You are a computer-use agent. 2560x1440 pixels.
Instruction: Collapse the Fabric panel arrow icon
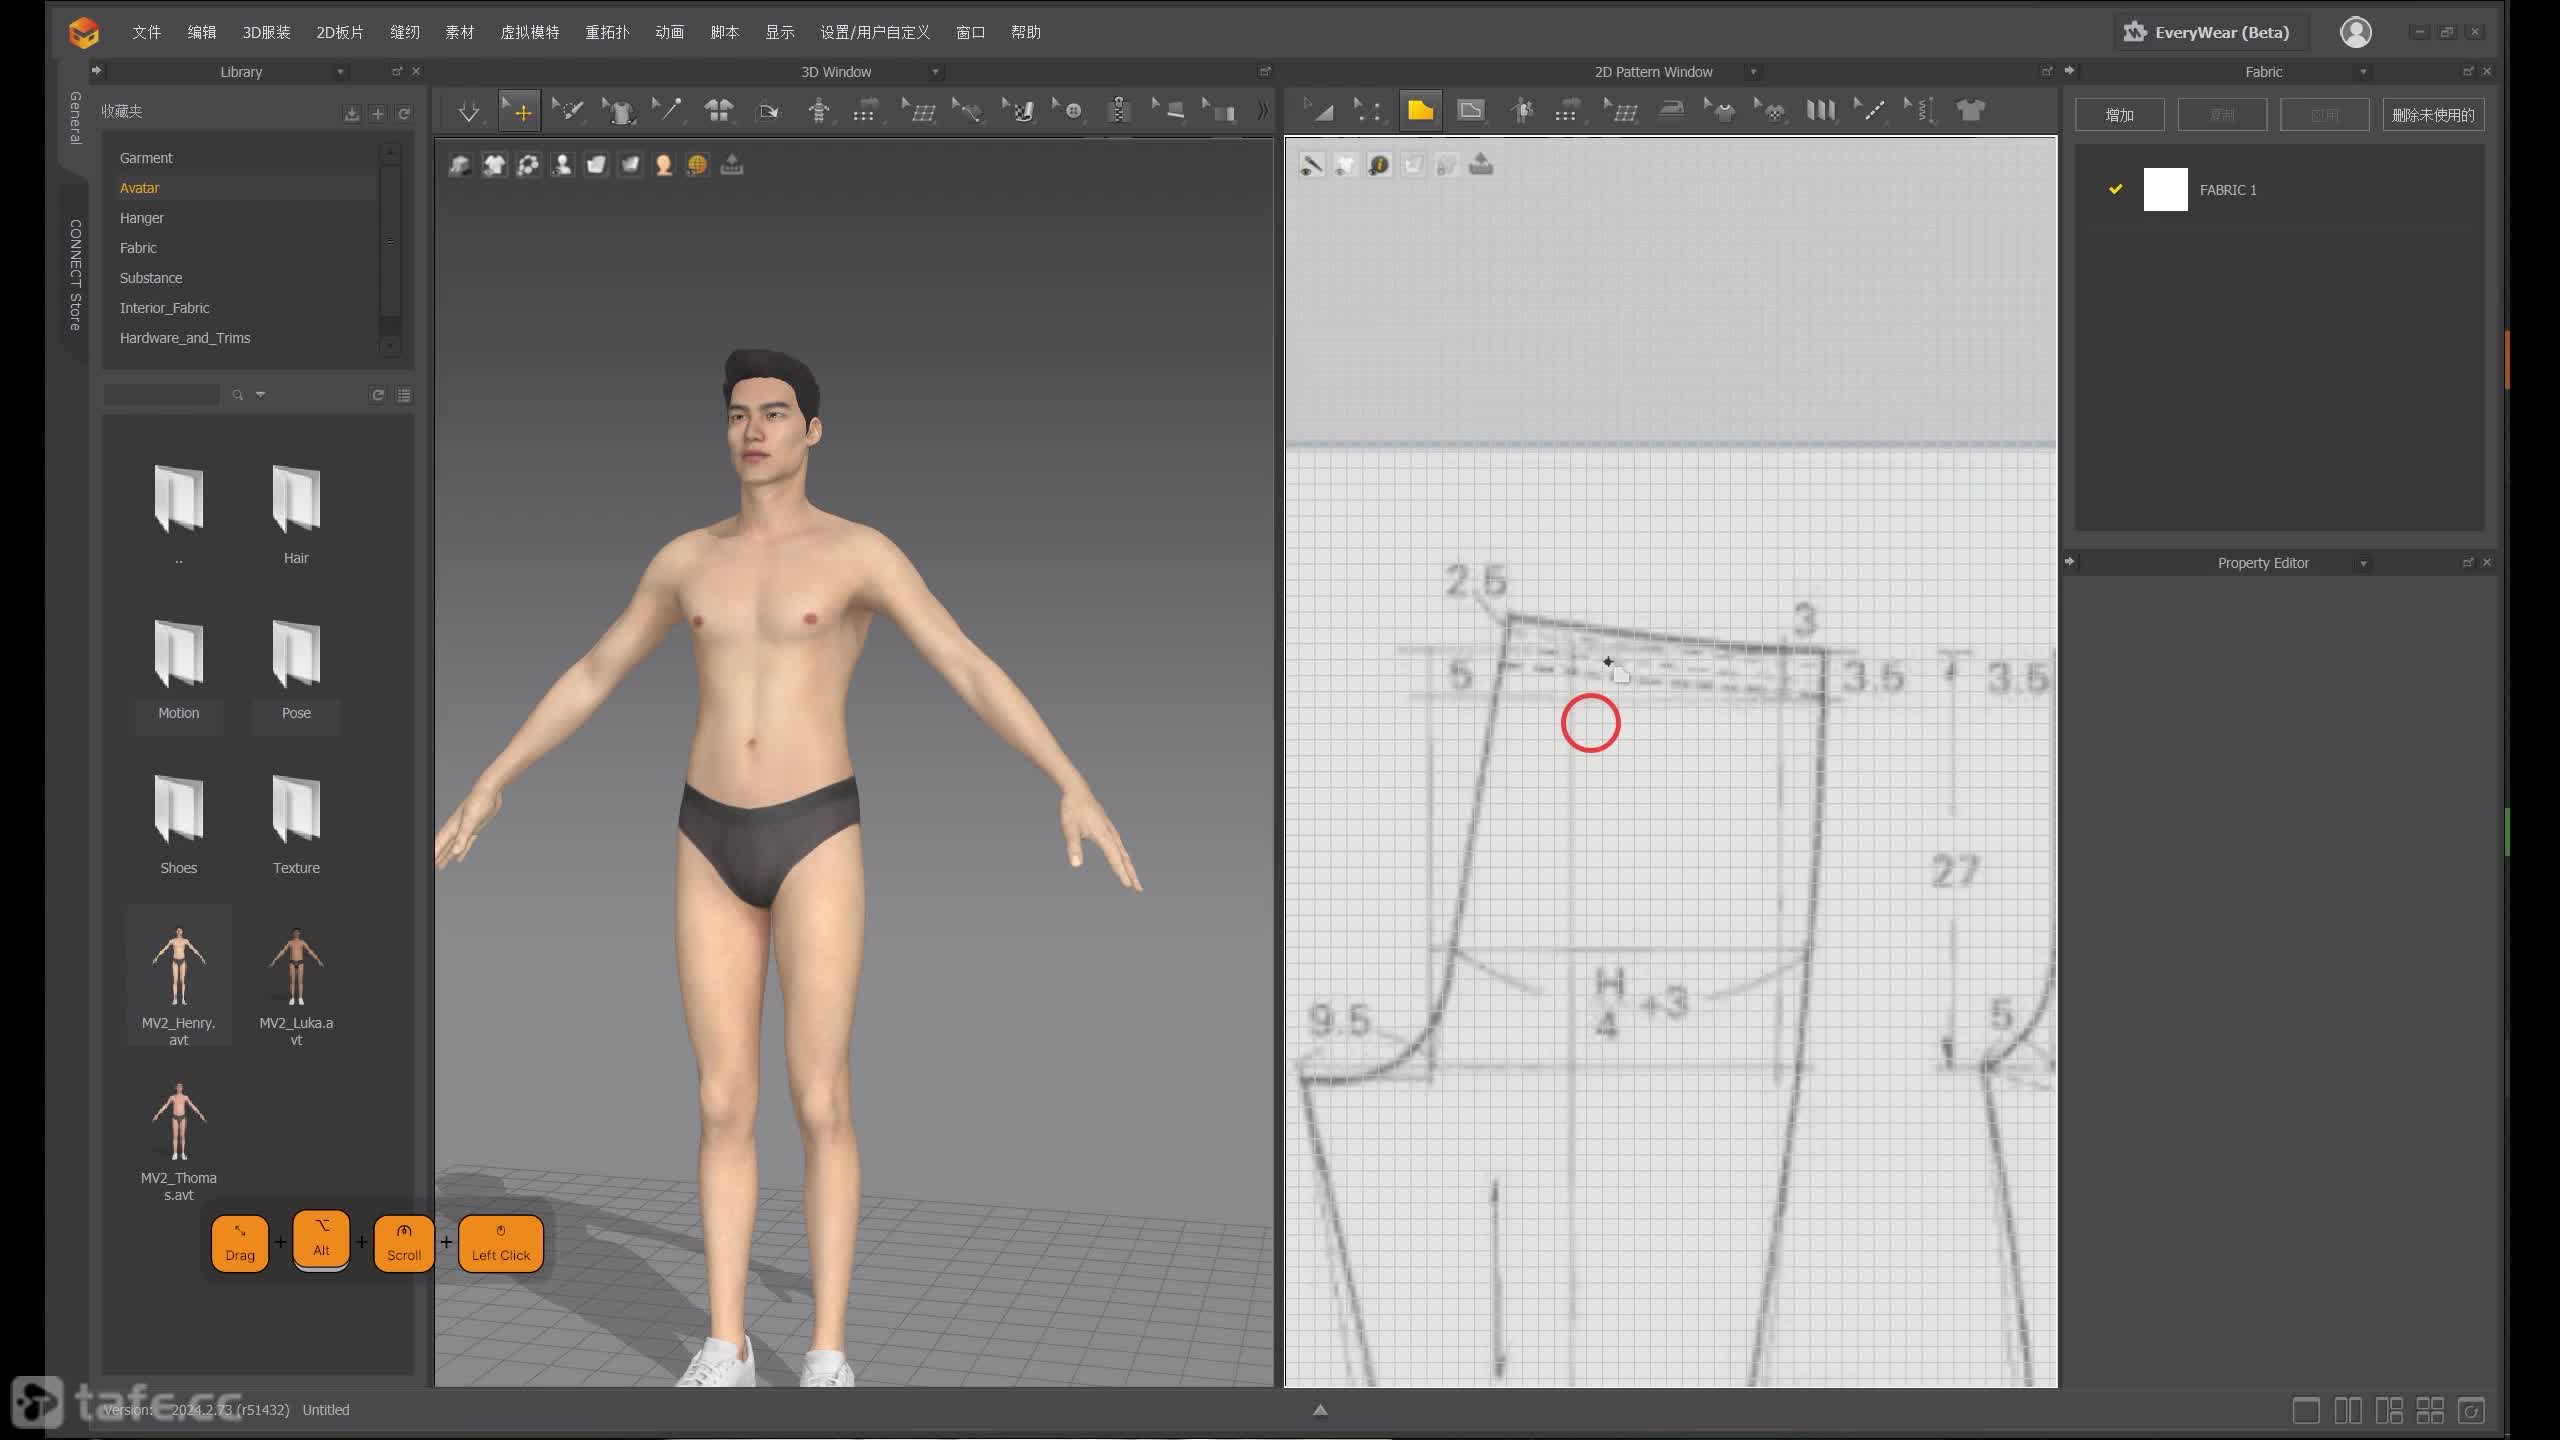pos(2069,71)
